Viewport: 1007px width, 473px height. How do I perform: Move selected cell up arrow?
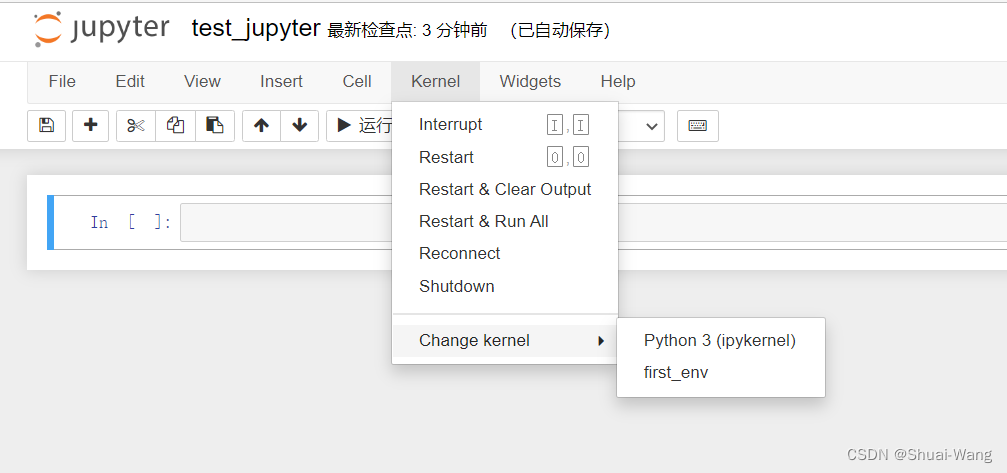click(261, 125)
